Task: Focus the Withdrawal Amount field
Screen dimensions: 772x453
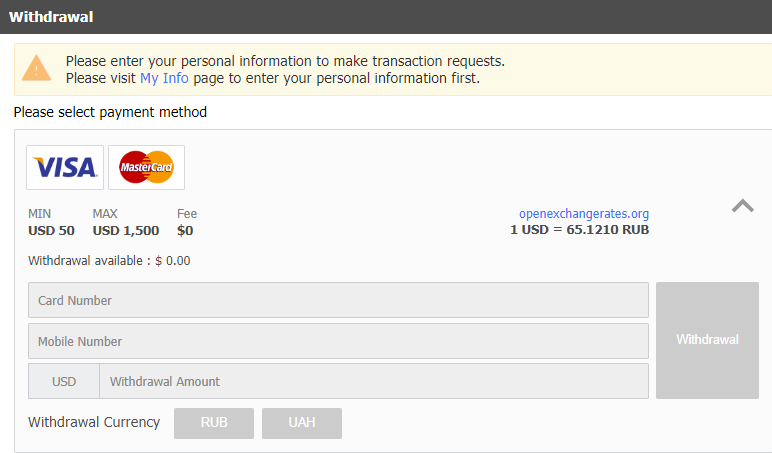Action: pyautogui.click(x=374, y=381)
